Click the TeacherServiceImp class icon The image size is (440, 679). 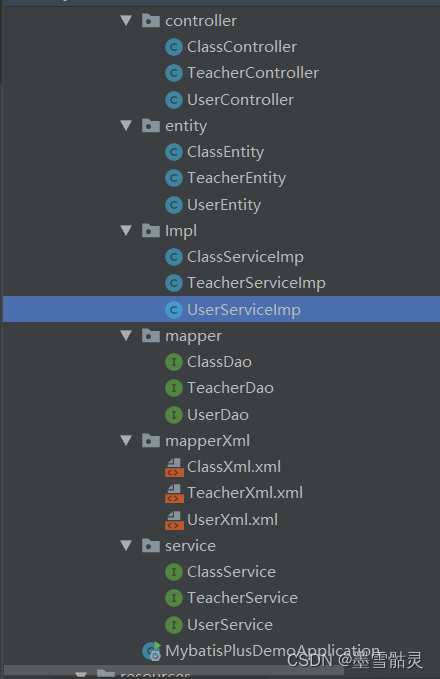pyautogui.click(x=174, y=283)
